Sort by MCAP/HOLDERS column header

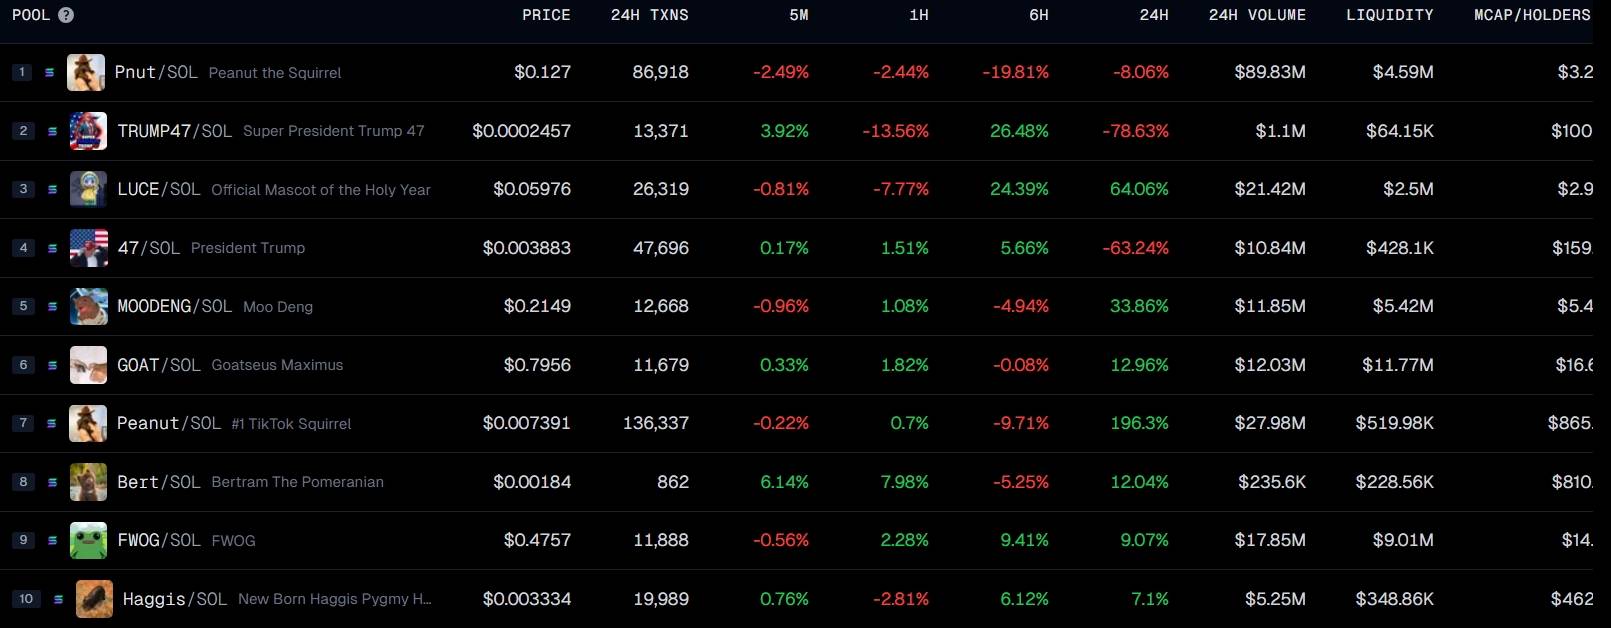point(1531,15)
